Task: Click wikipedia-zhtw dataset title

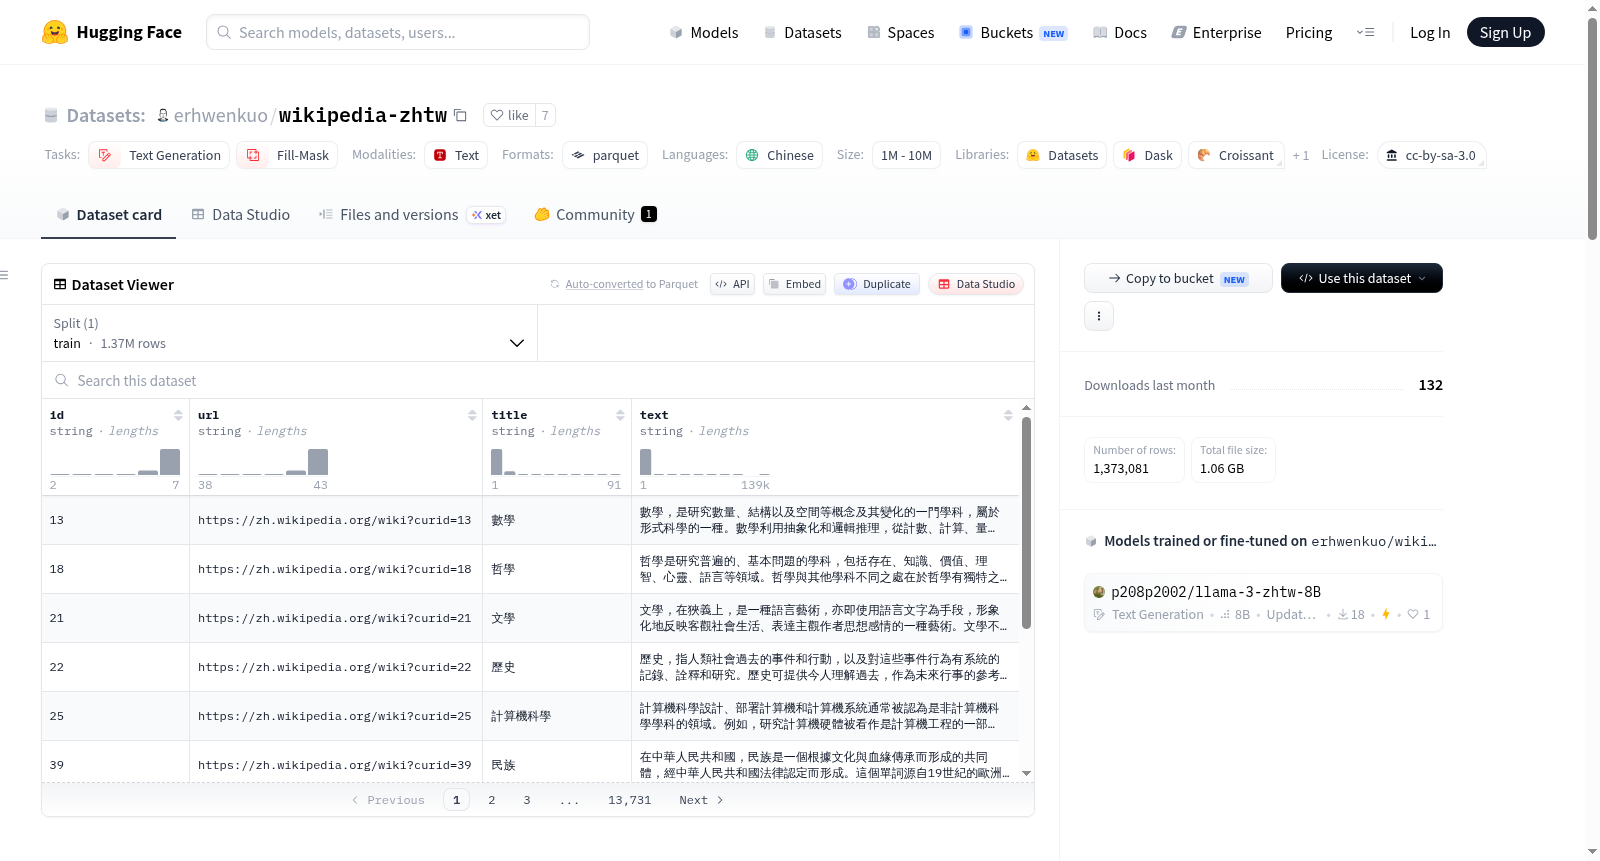Action: 363,115
